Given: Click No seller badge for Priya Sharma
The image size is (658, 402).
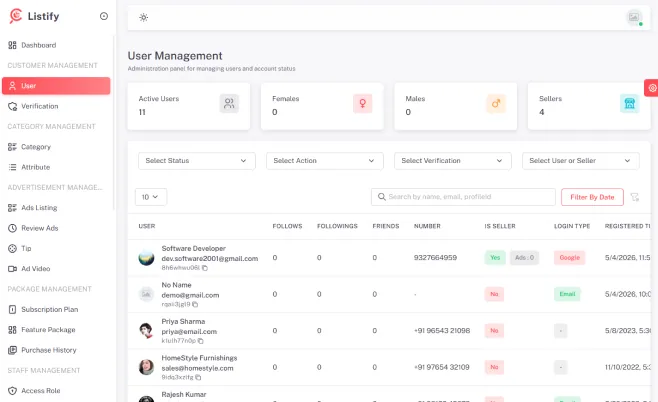Looking at the screenshot, I should (494, 331).
